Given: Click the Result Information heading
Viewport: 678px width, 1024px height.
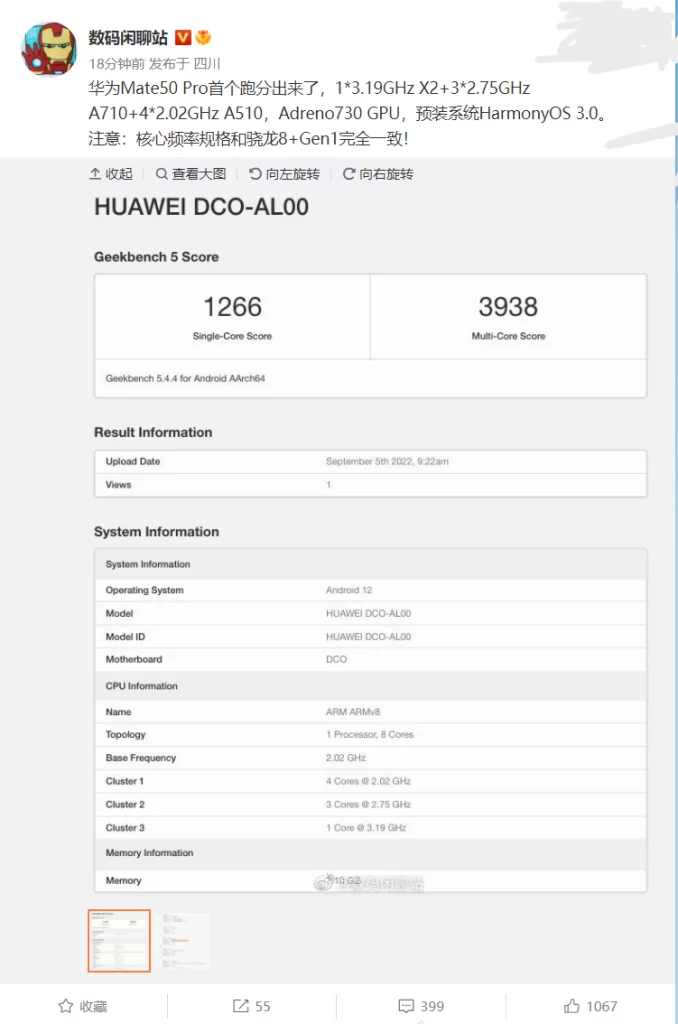Looking at the screenshot, I should pos(153,432).
